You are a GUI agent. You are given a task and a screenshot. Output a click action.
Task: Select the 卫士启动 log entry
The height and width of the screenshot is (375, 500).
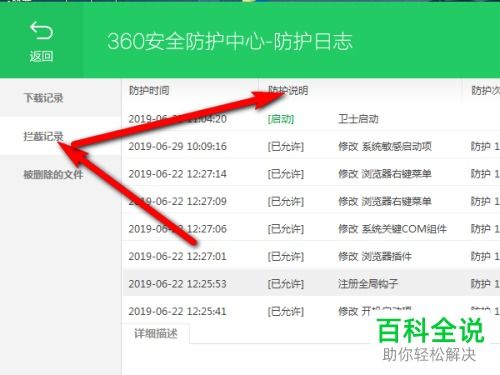tap(358, 119)
